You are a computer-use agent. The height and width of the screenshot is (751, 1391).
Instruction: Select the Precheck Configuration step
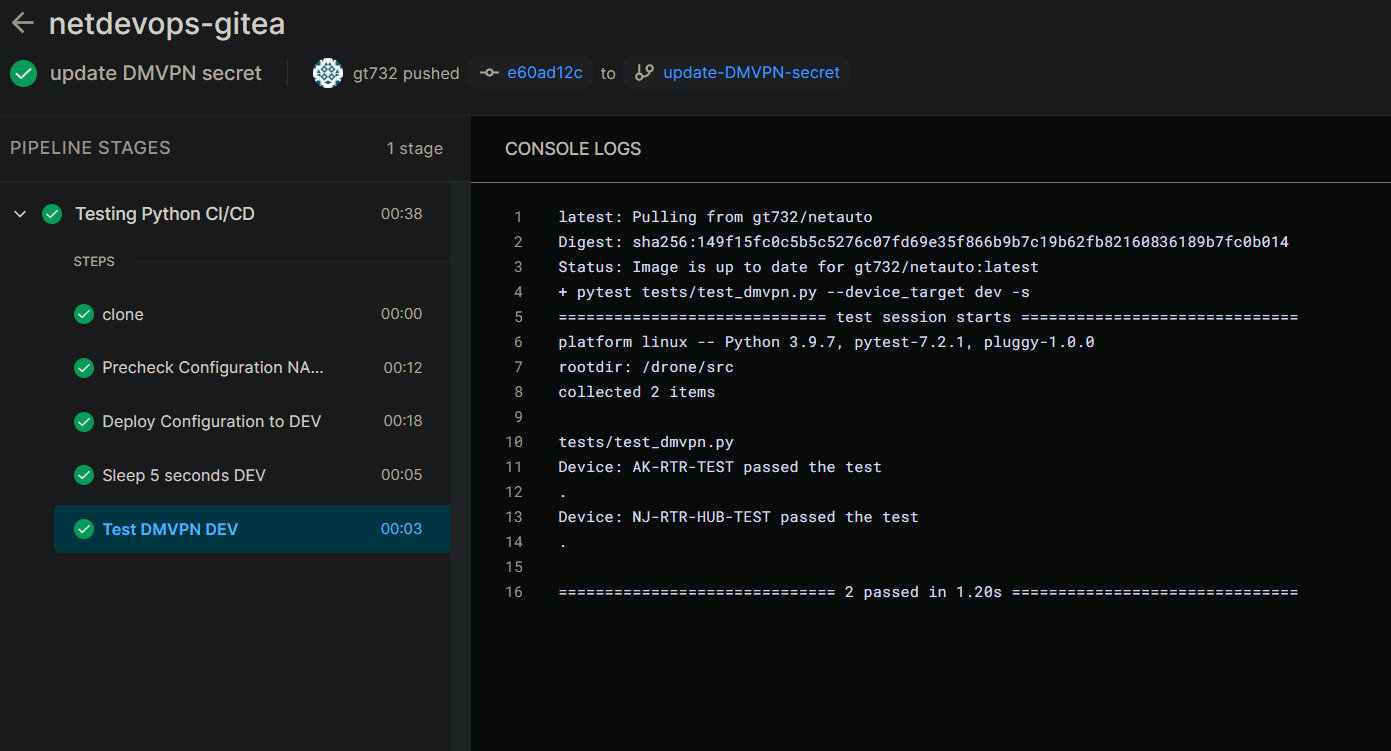(x=212, y=368)
